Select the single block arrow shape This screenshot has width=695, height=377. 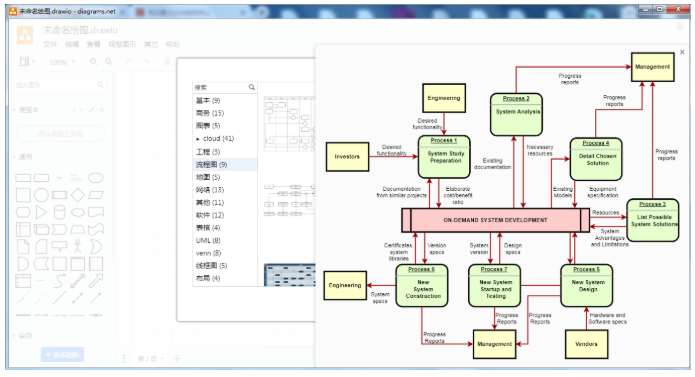(x=96, y=281)
